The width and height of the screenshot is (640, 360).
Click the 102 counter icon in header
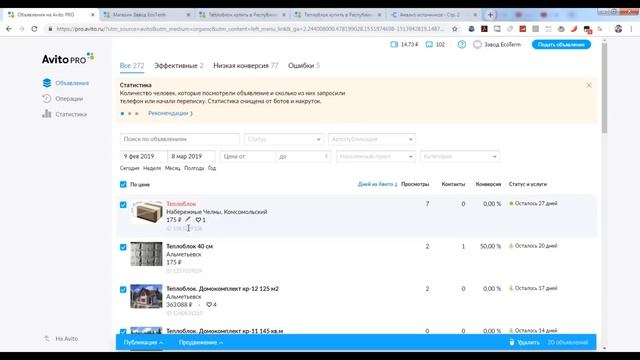[429, 44]
